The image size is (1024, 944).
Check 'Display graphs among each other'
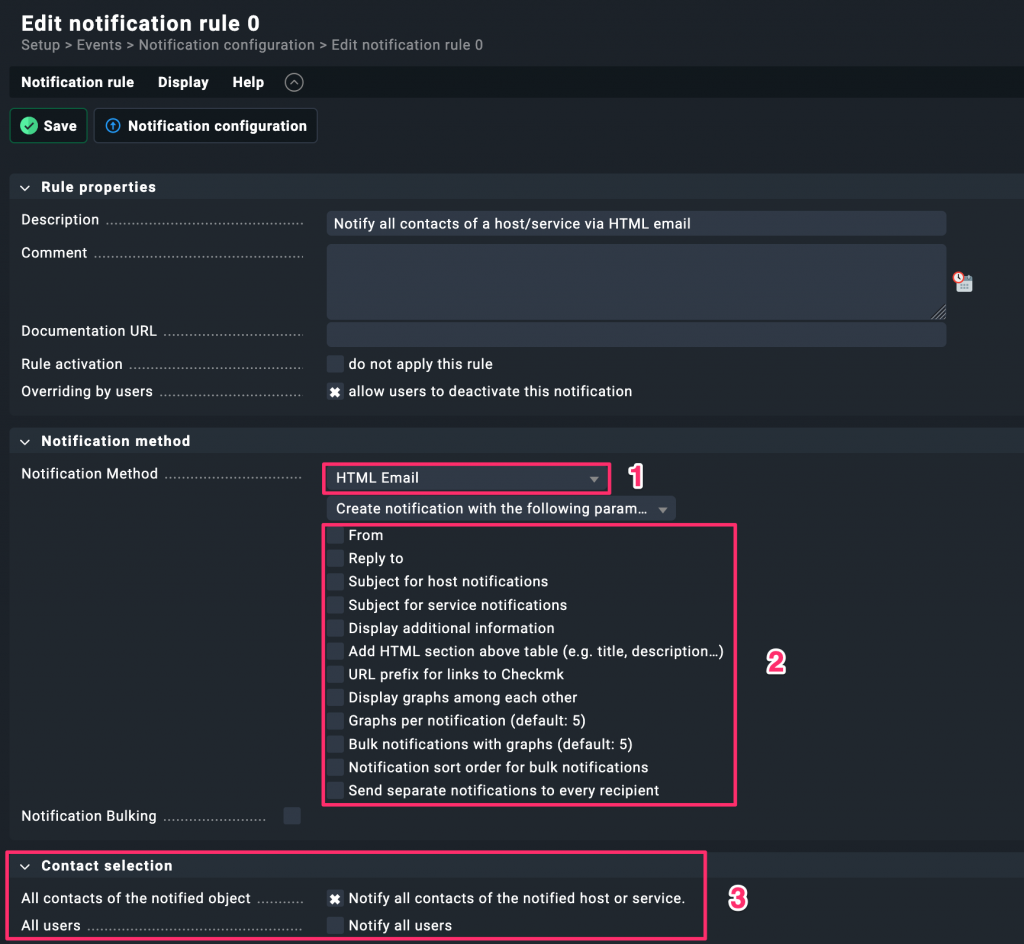(x=335, y=698)
